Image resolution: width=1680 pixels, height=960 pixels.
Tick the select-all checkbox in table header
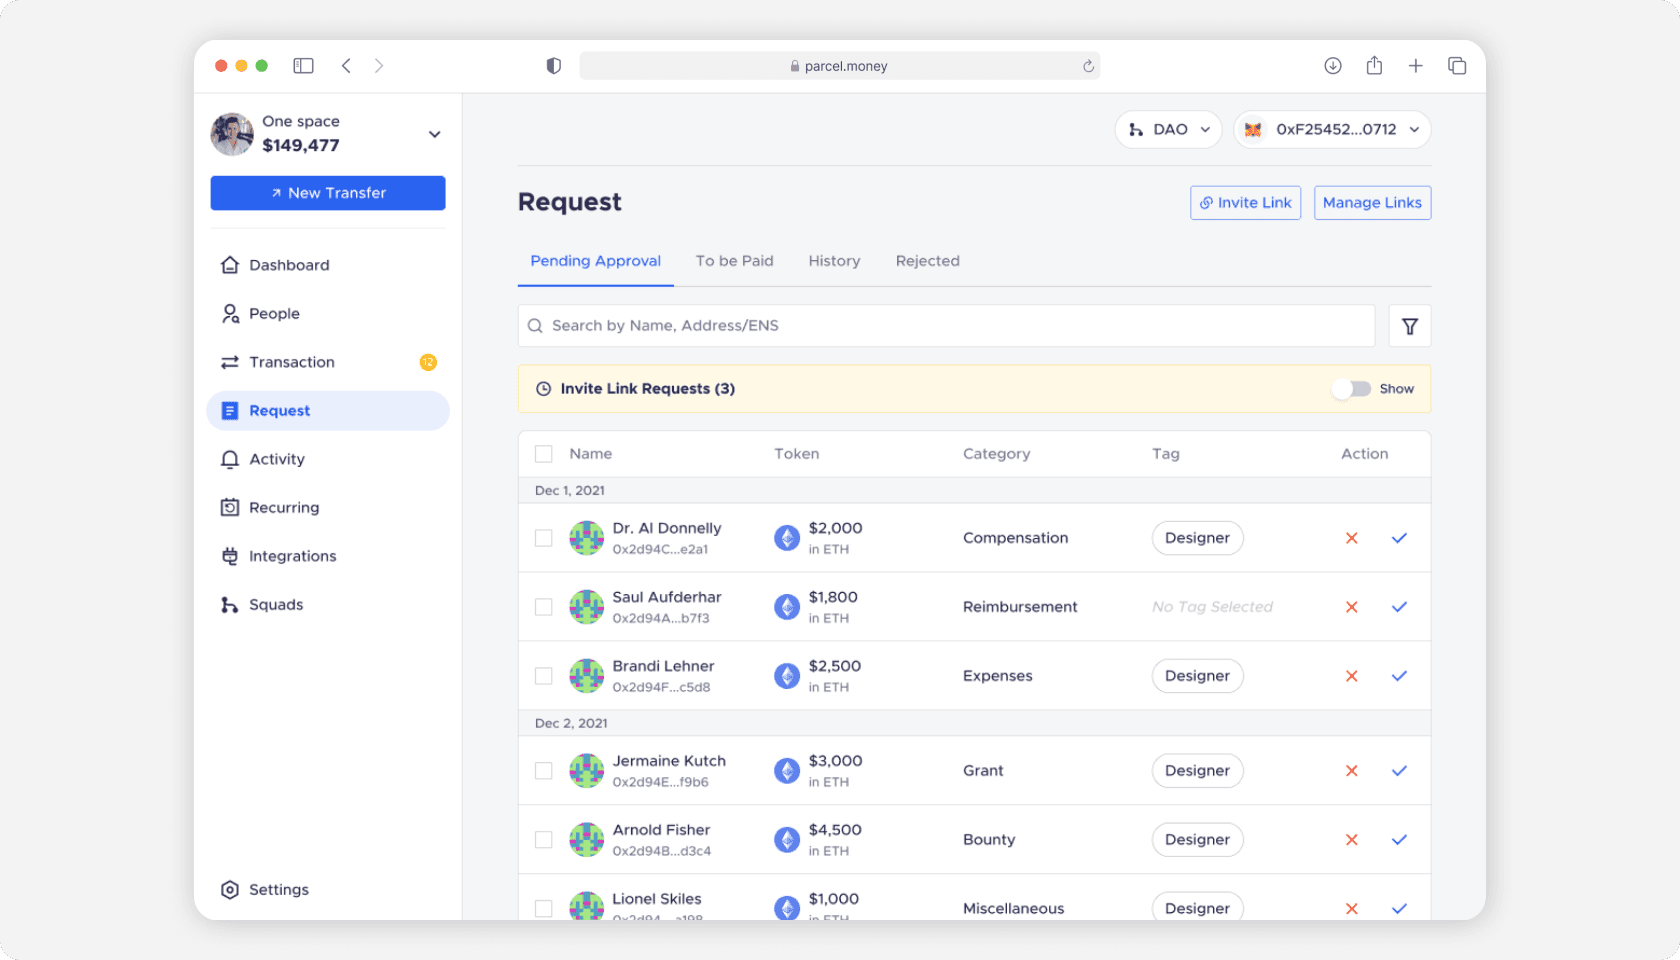tap(544, 454)
